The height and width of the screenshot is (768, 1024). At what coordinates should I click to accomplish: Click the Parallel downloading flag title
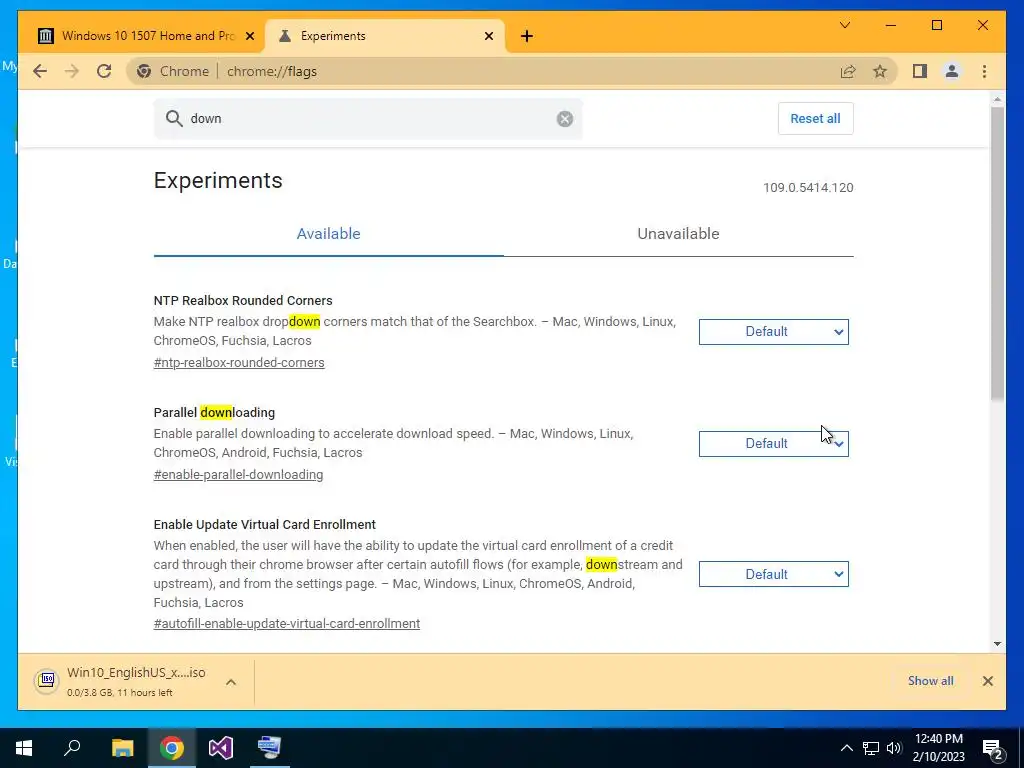[214, 413]
